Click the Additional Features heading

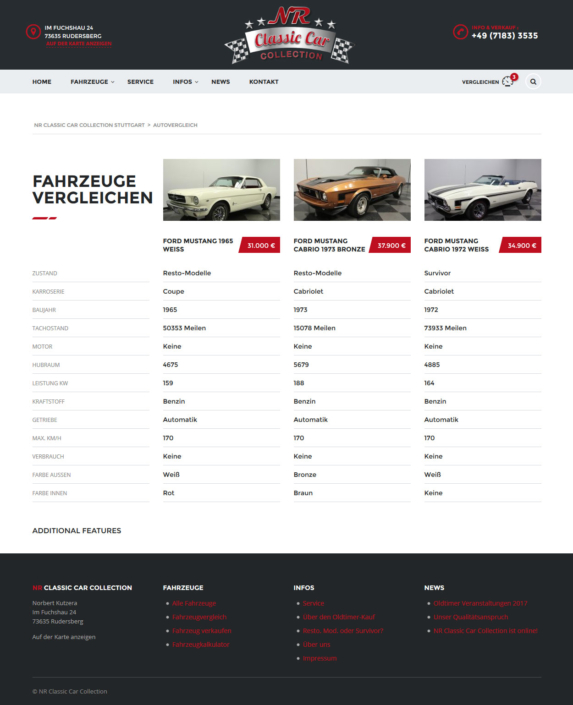coord(77,531)
